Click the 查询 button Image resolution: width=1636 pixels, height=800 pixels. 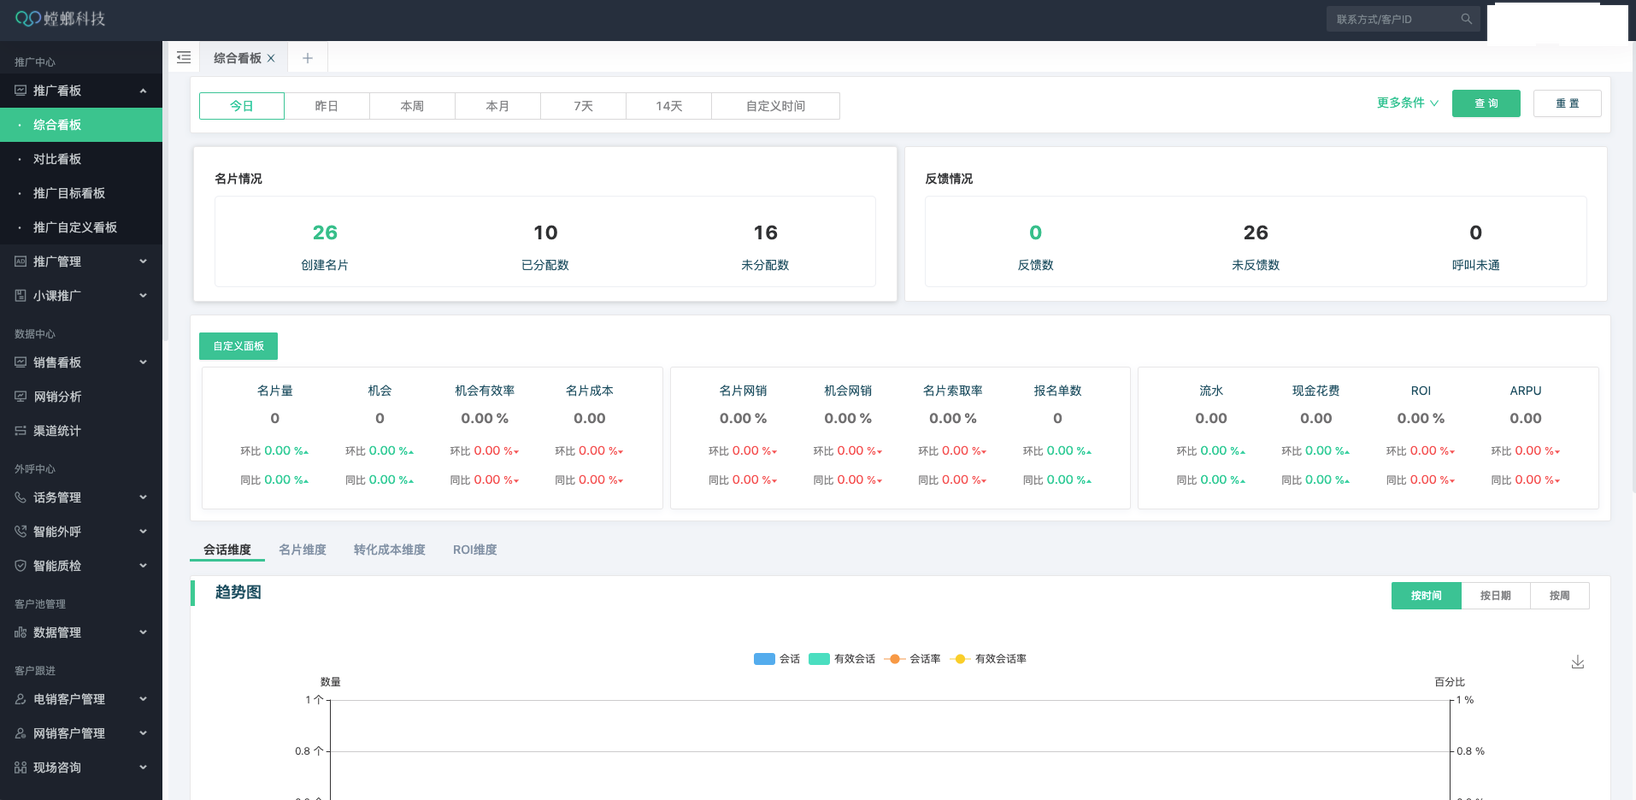(1486, 103)
